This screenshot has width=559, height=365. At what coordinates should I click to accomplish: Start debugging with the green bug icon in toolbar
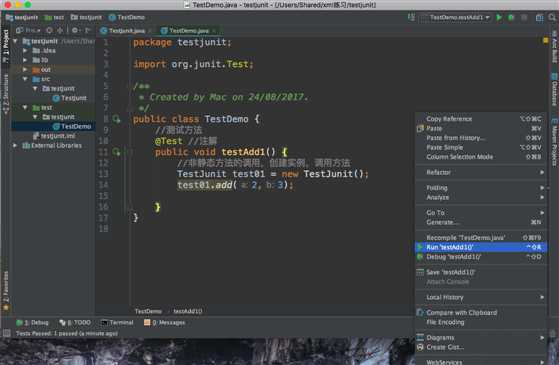coord(511,17)
